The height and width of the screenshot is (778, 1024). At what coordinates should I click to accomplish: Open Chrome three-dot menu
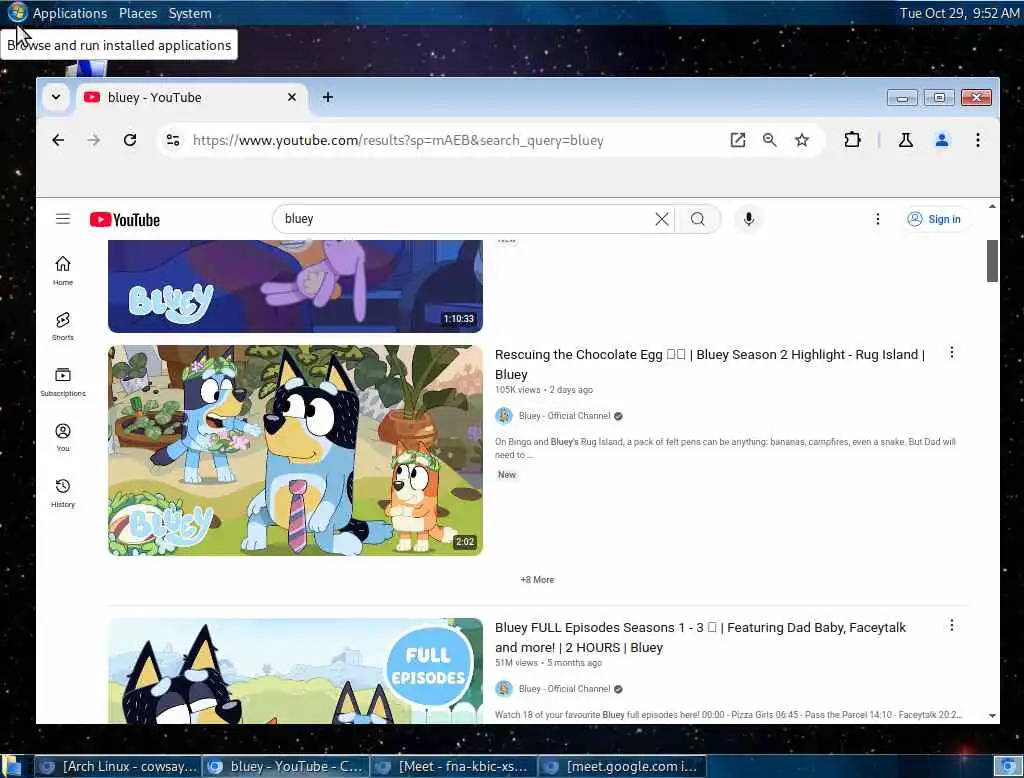tap(978, 140)
